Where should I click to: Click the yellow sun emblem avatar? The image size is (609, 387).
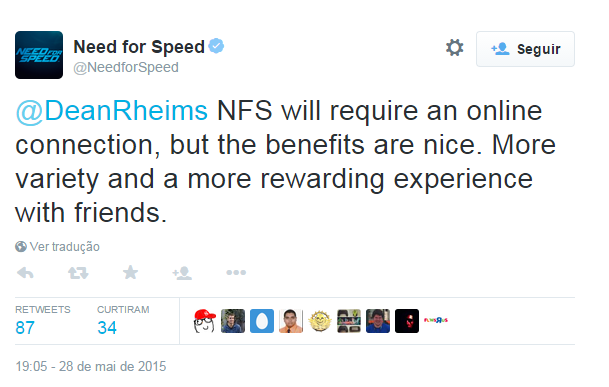tap(320, 321)
